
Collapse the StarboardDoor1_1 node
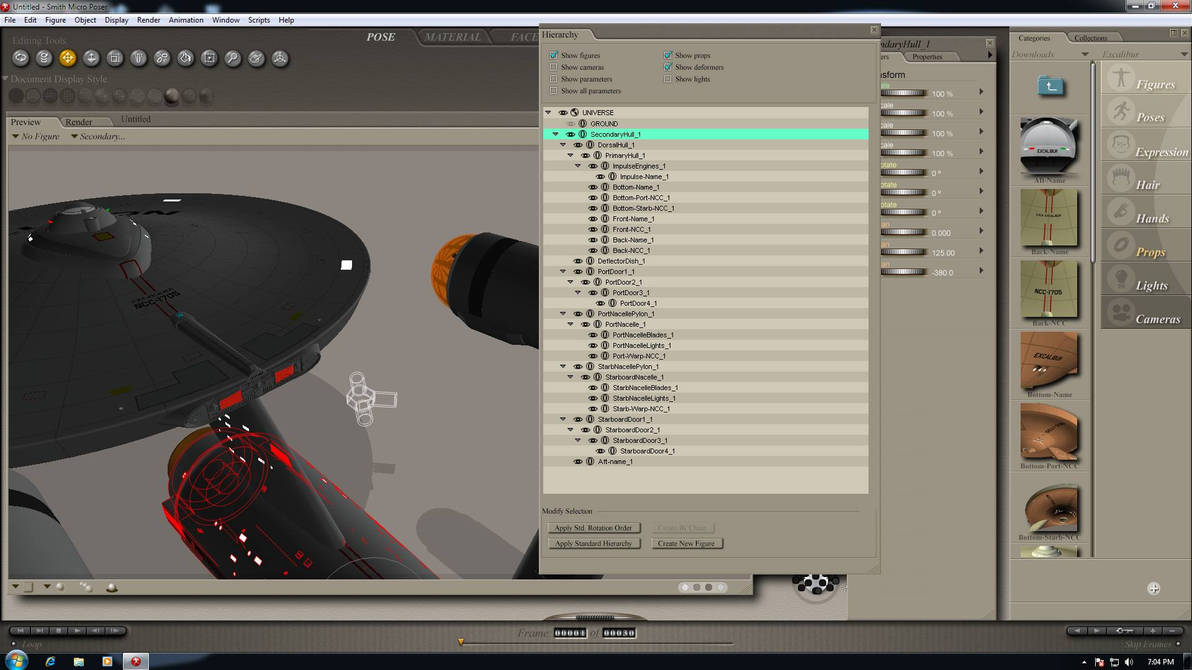[x=563, y=419]
